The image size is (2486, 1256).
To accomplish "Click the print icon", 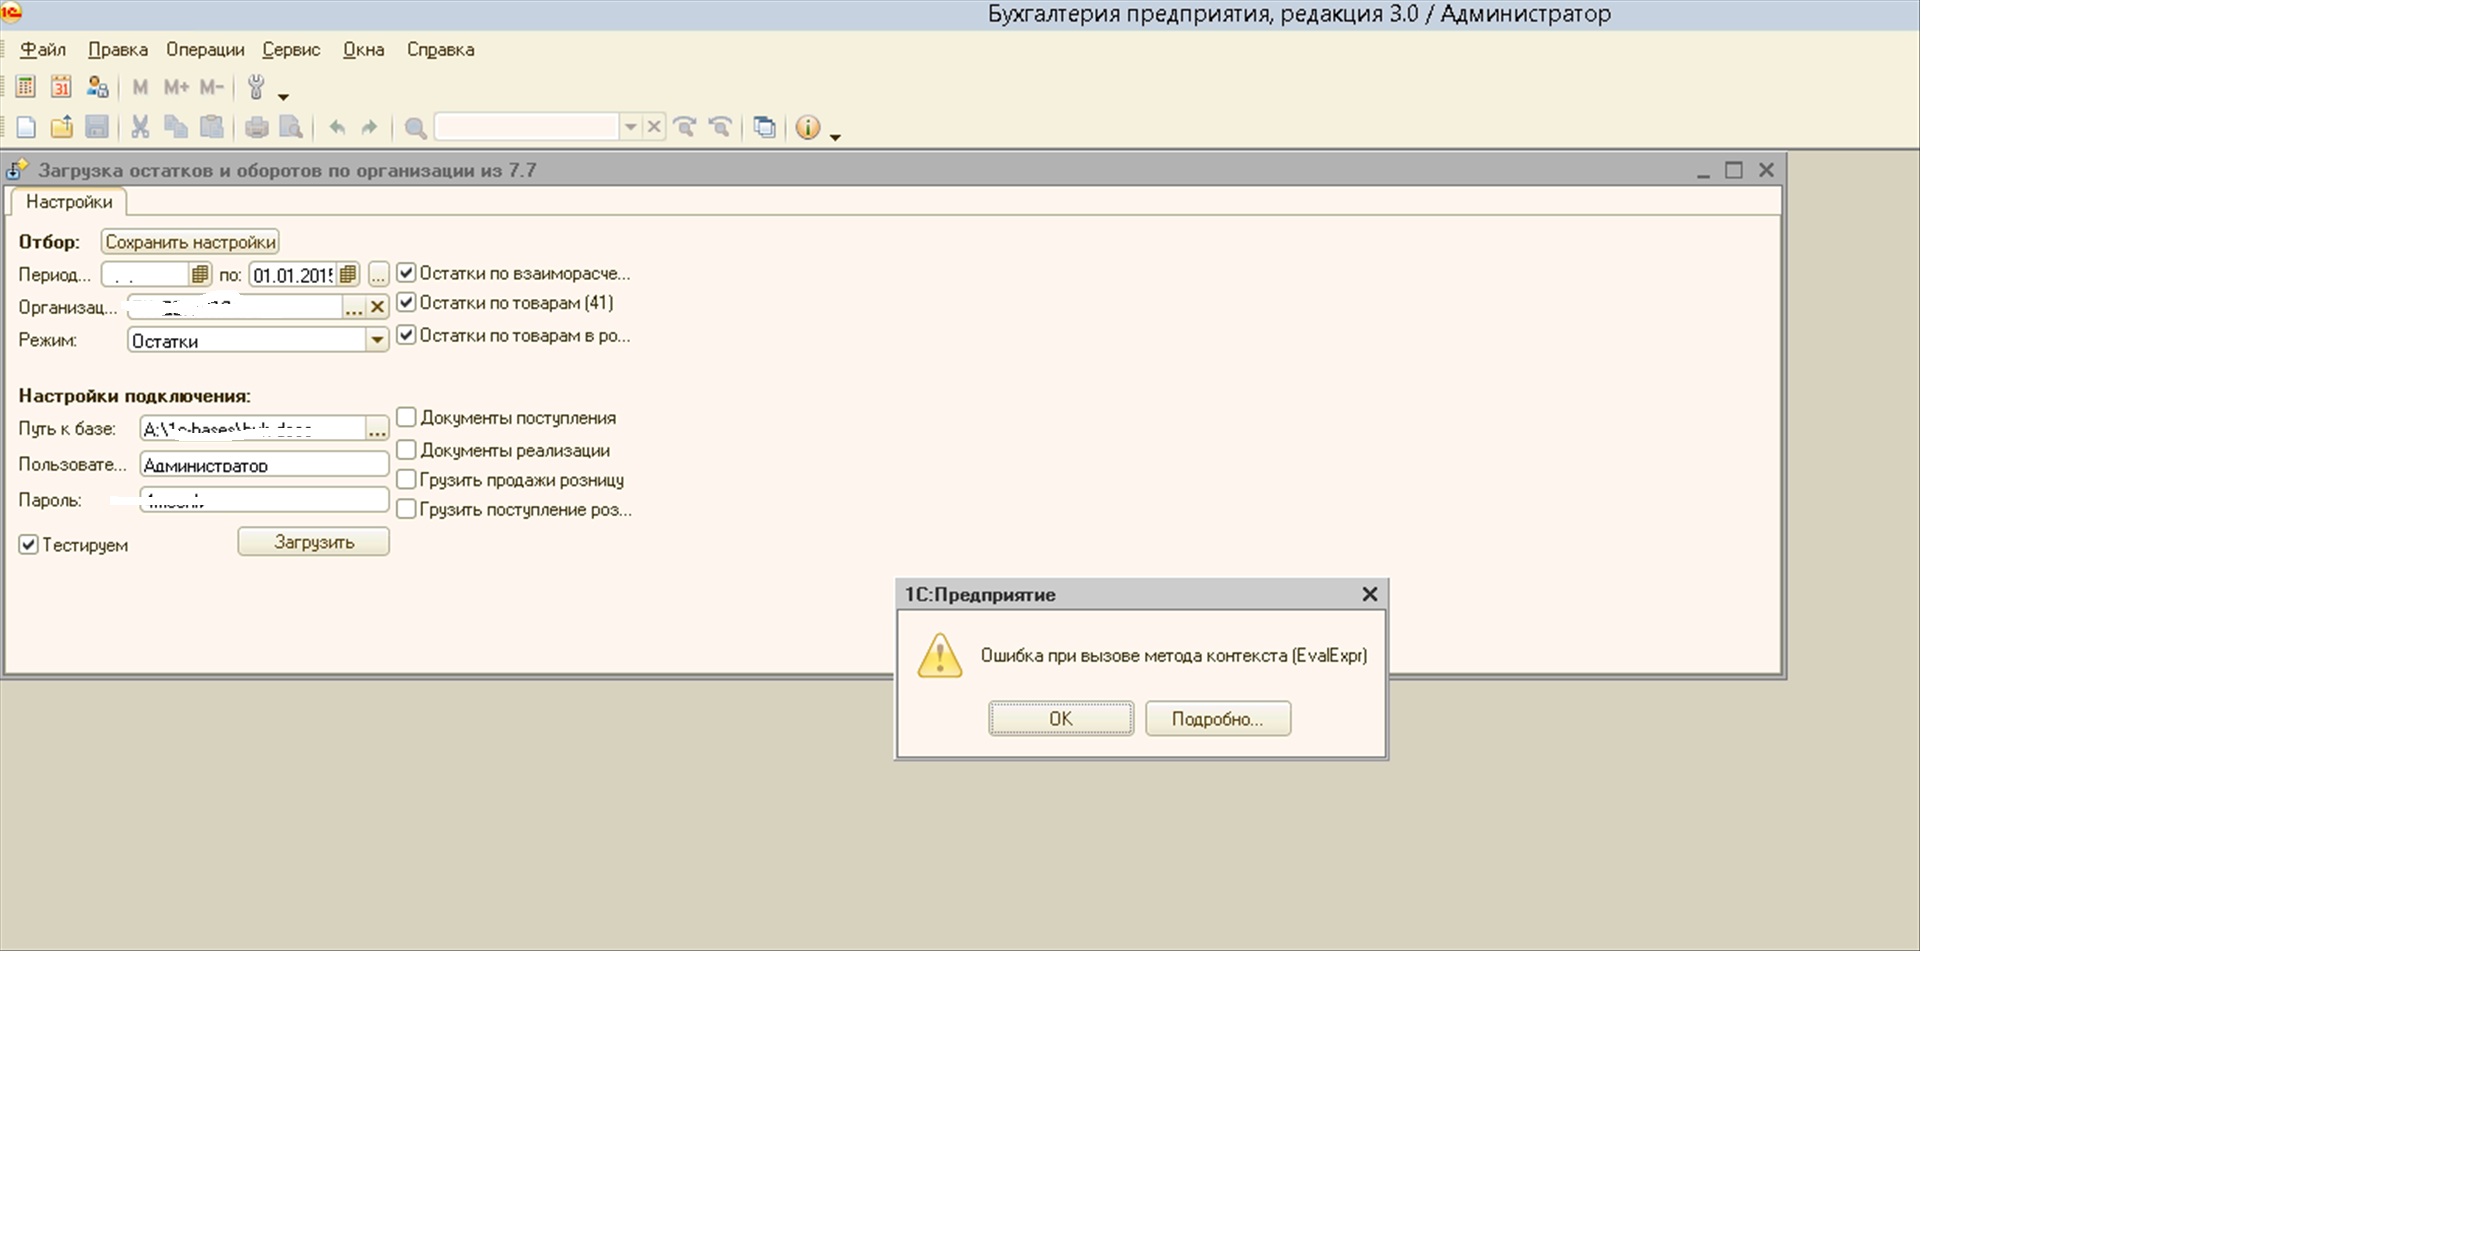I will coord(257,127).
